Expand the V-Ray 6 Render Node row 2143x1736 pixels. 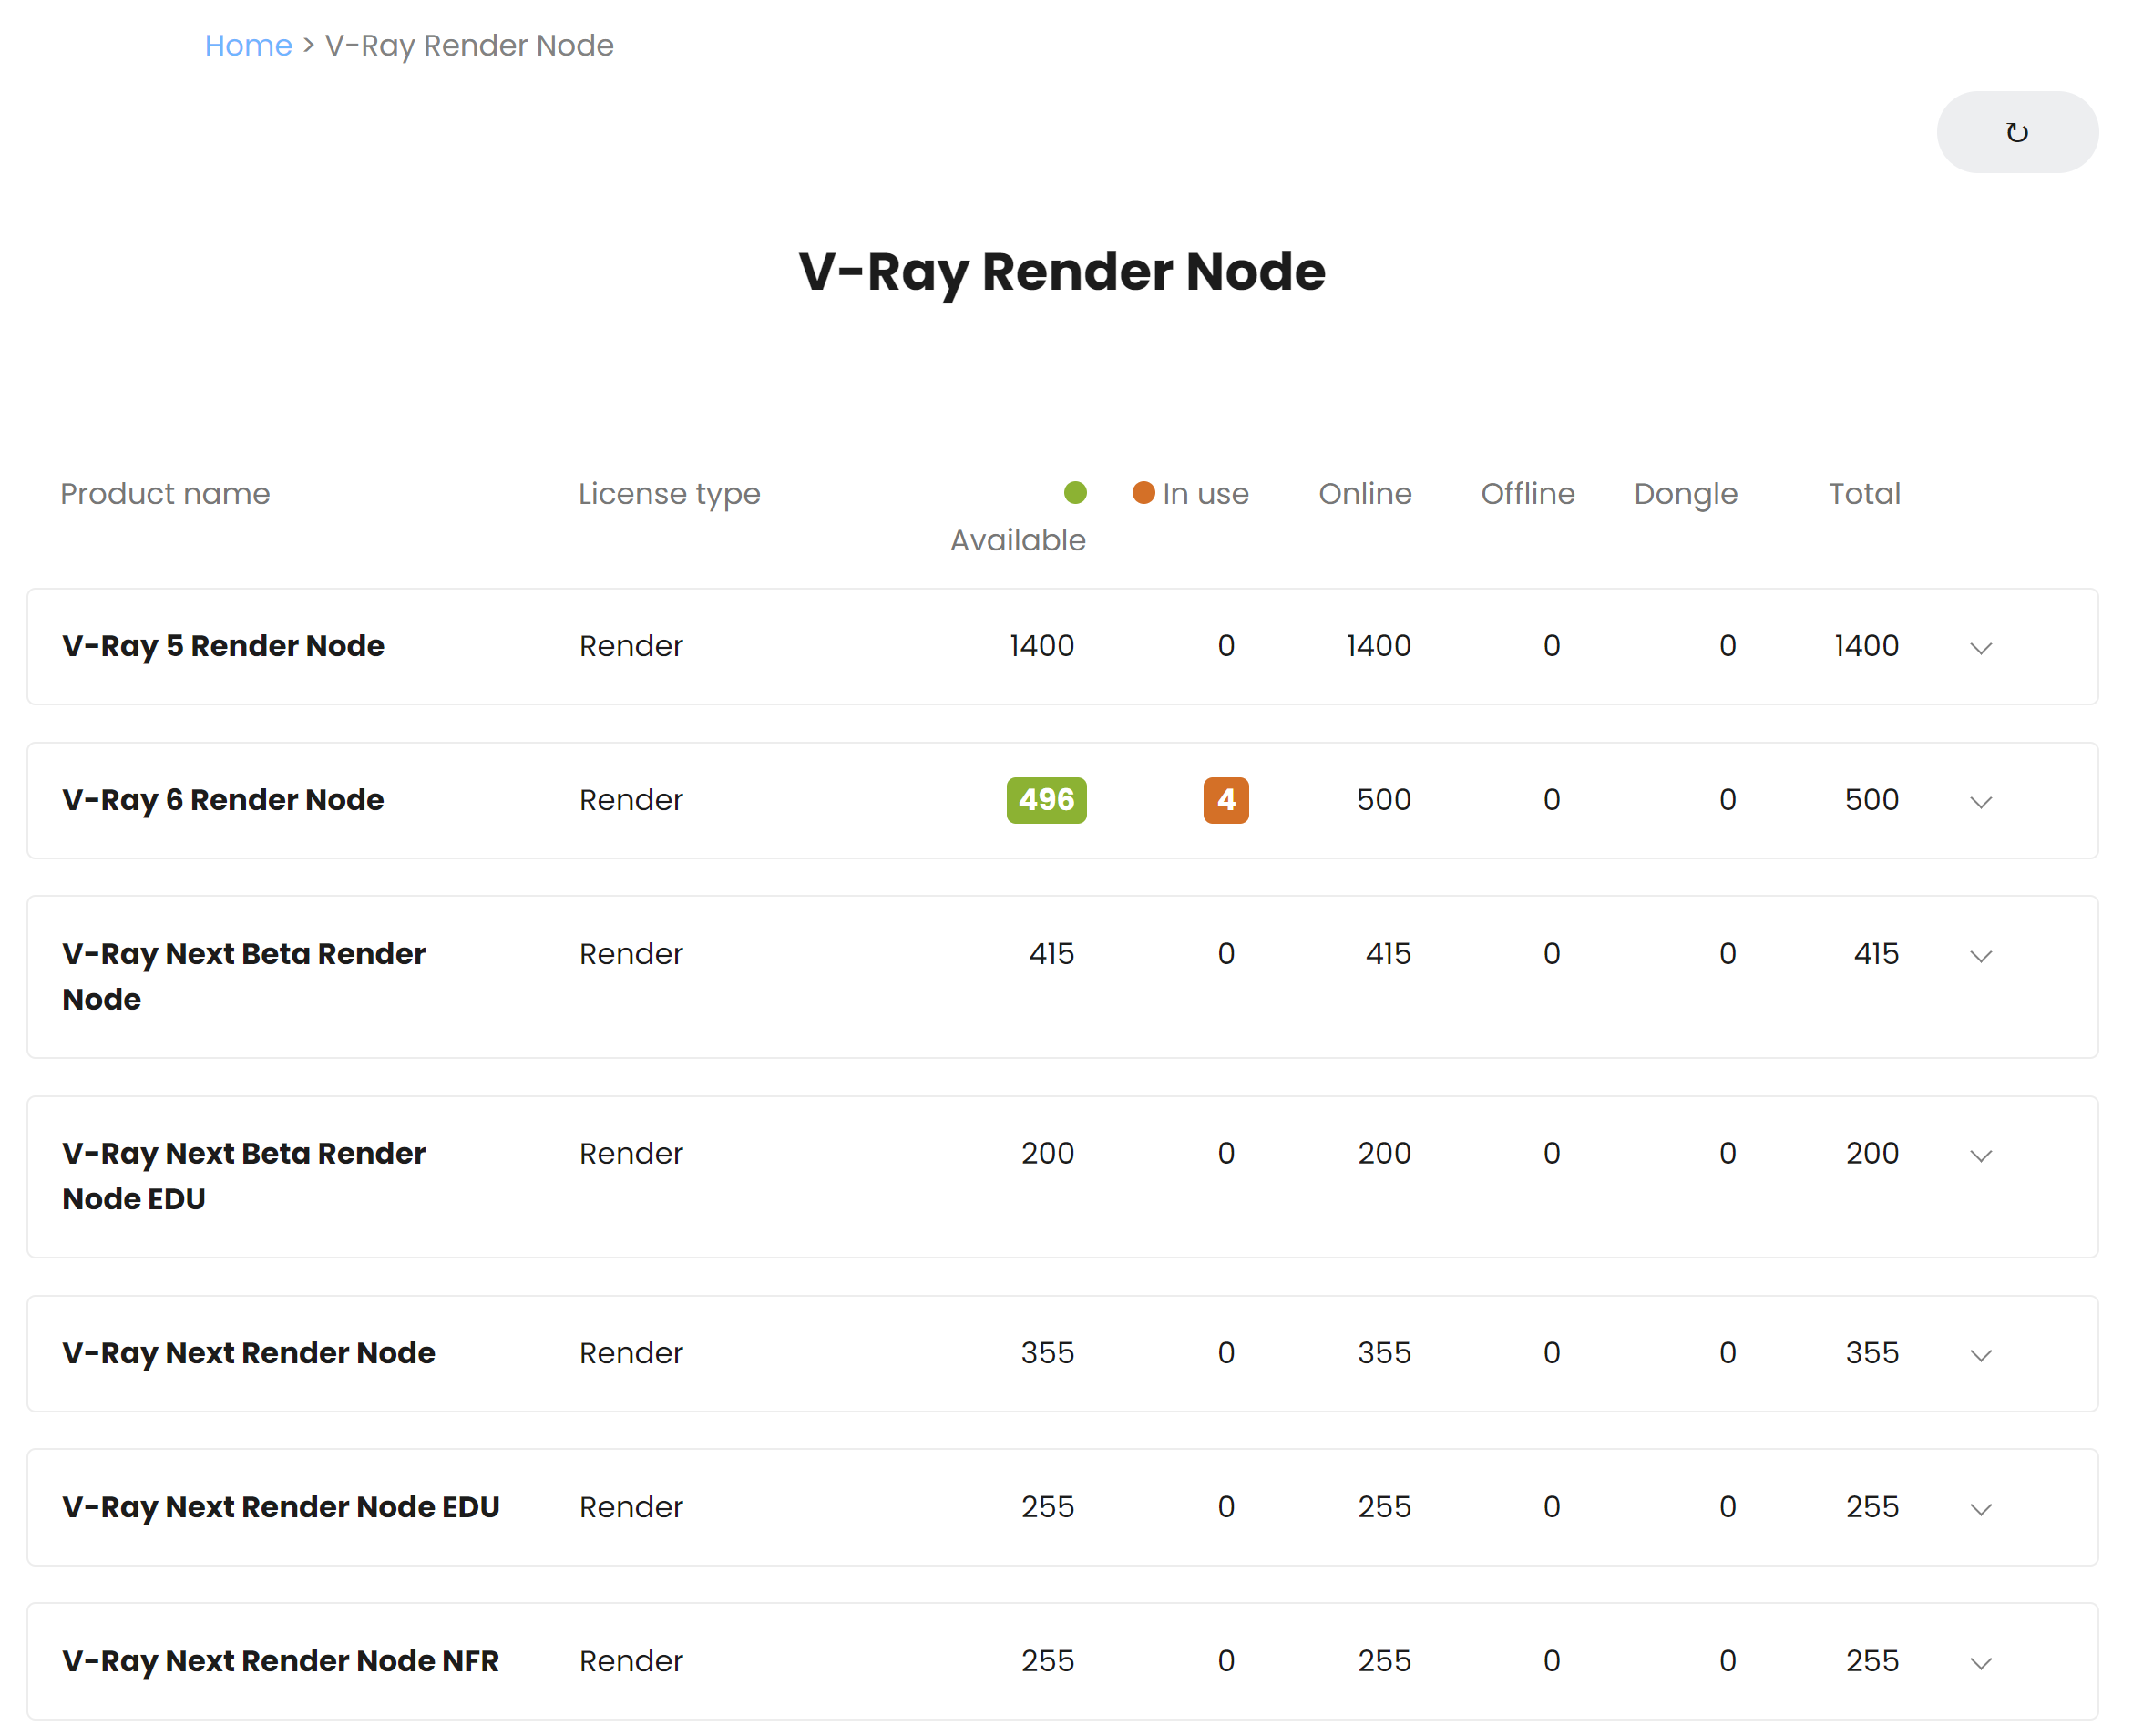click(x=1981, y=802)
